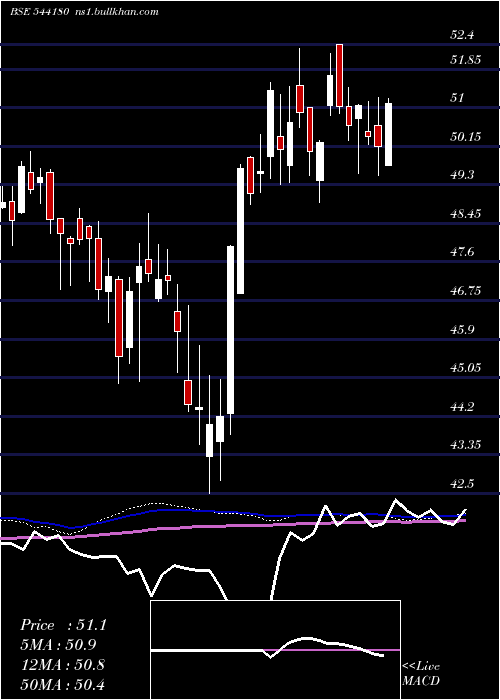
Task: Click the 49.3 price axis label
Action: pyautogui.click(x=462, y=175)
